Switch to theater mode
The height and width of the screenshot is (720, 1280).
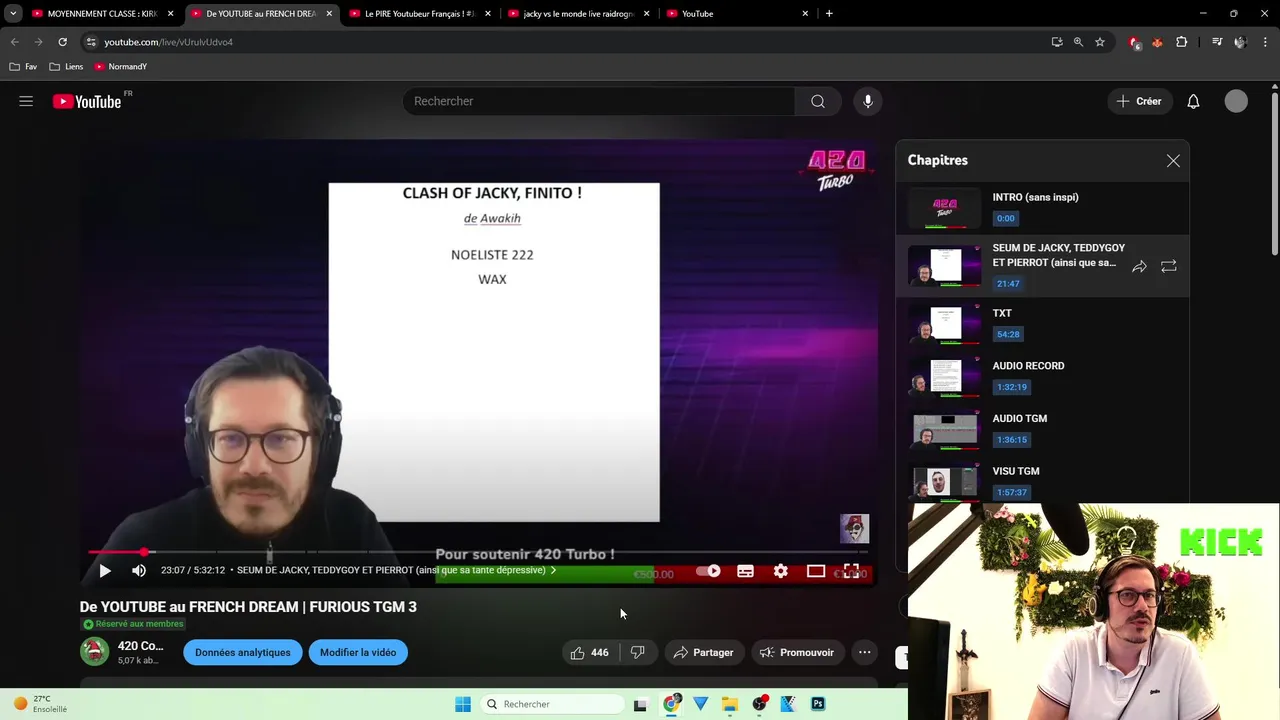pos(816,571)
